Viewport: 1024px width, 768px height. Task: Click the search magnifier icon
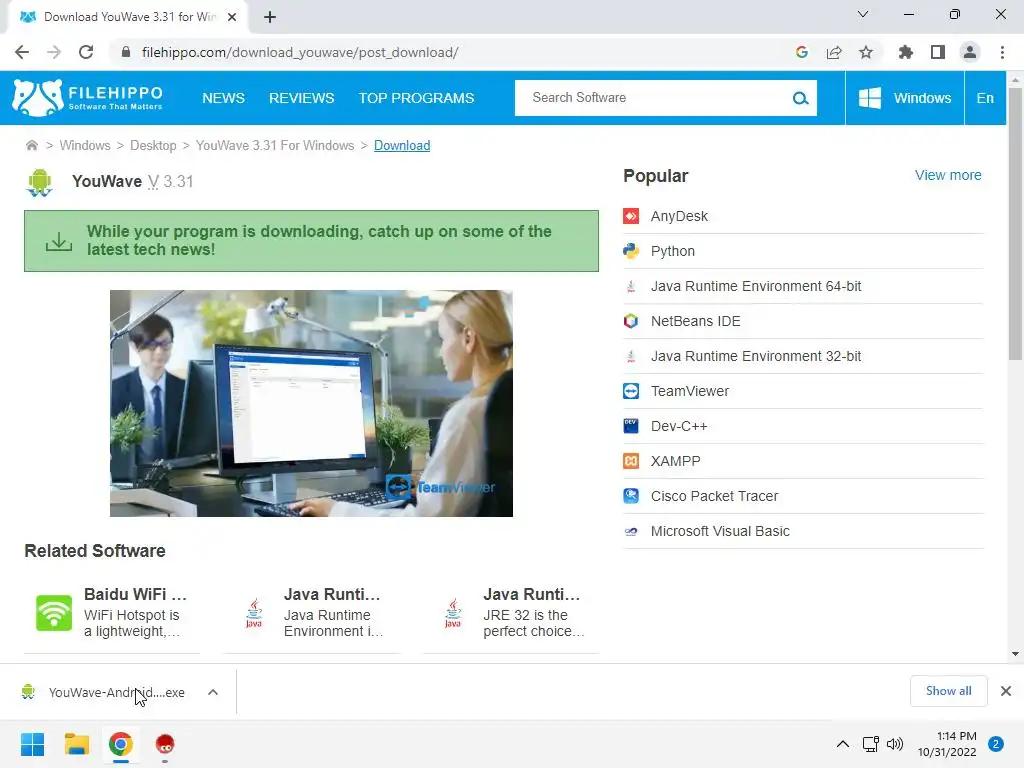coord(800,99)
